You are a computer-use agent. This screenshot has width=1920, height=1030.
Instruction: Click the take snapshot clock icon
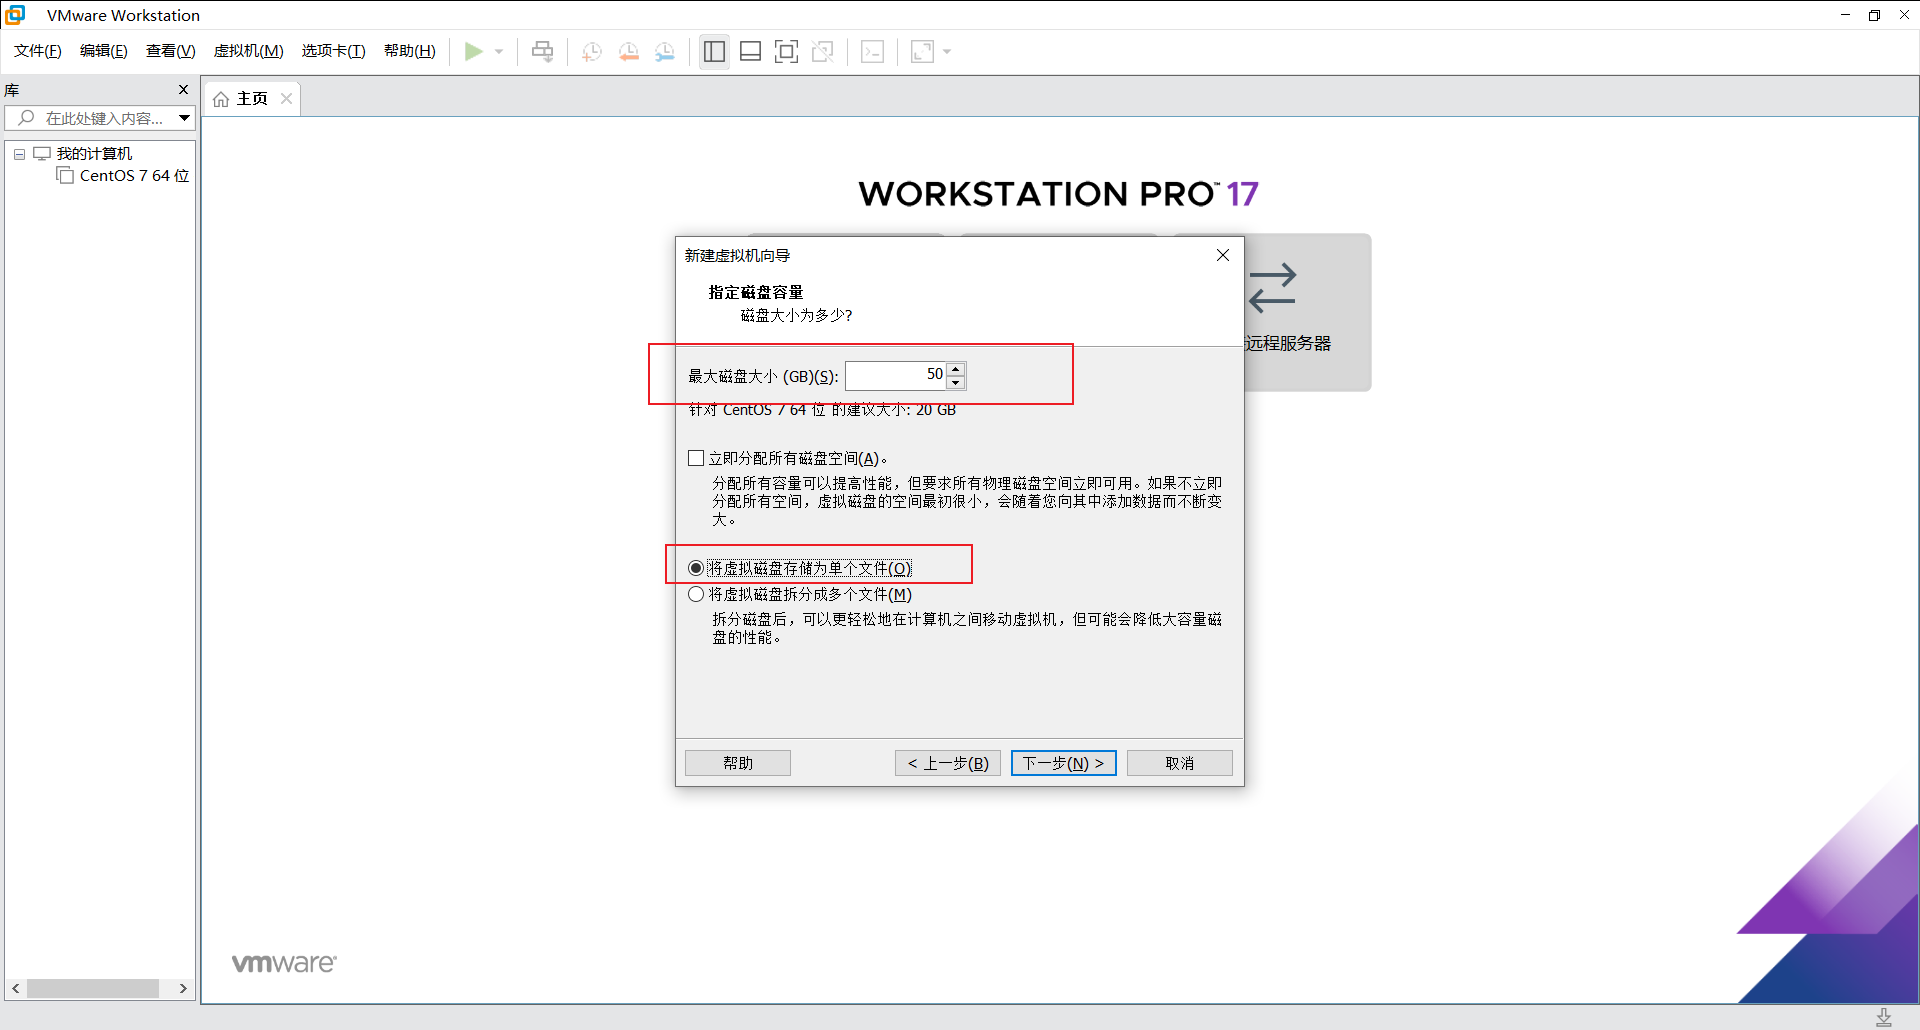[592, 51]
